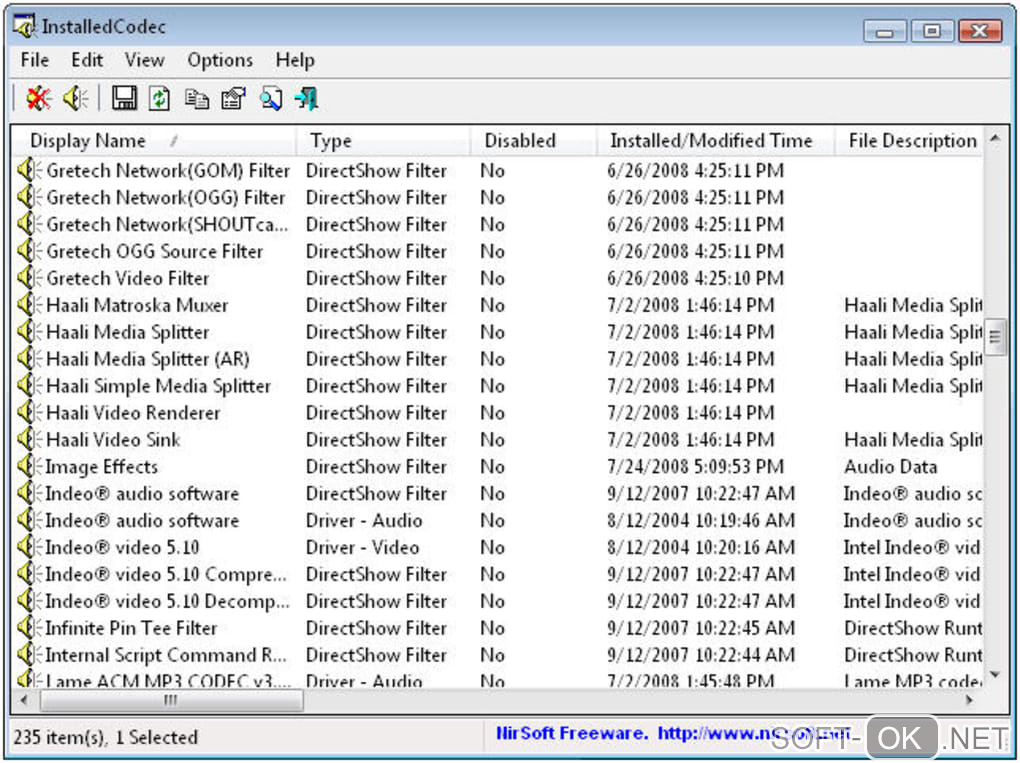This screenshot has height=763, width=1020.
Task: Sort by the Disabled column header
Action: click(533, 141)
